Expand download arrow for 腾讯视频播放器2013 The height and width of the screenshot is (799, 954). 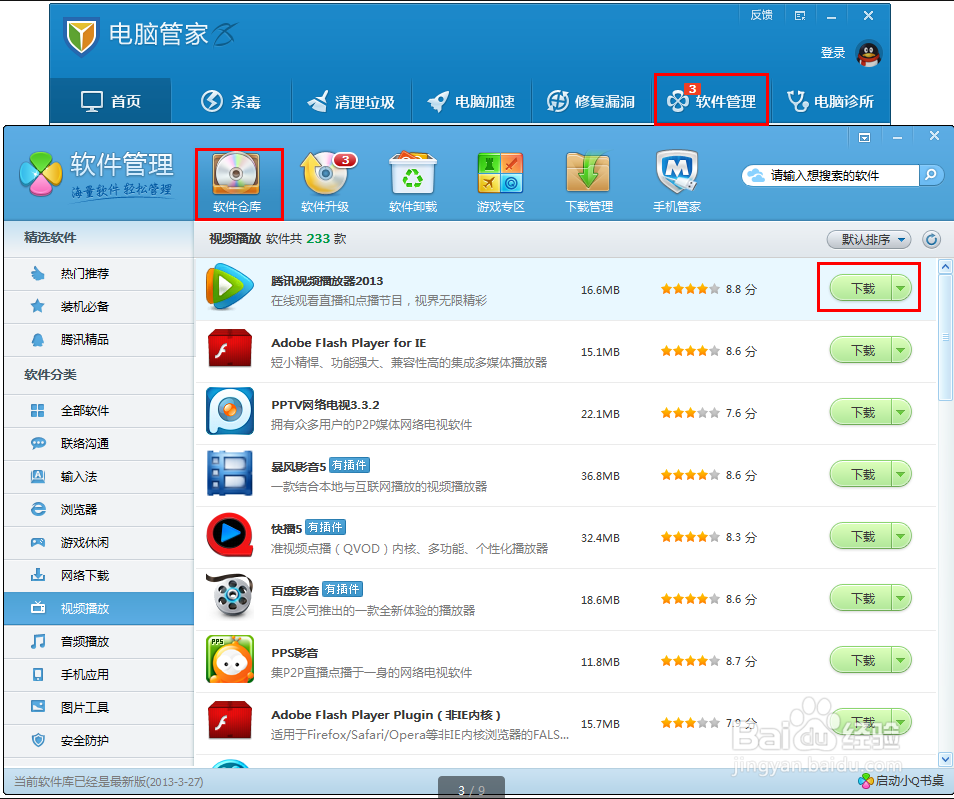pos(901,288)
